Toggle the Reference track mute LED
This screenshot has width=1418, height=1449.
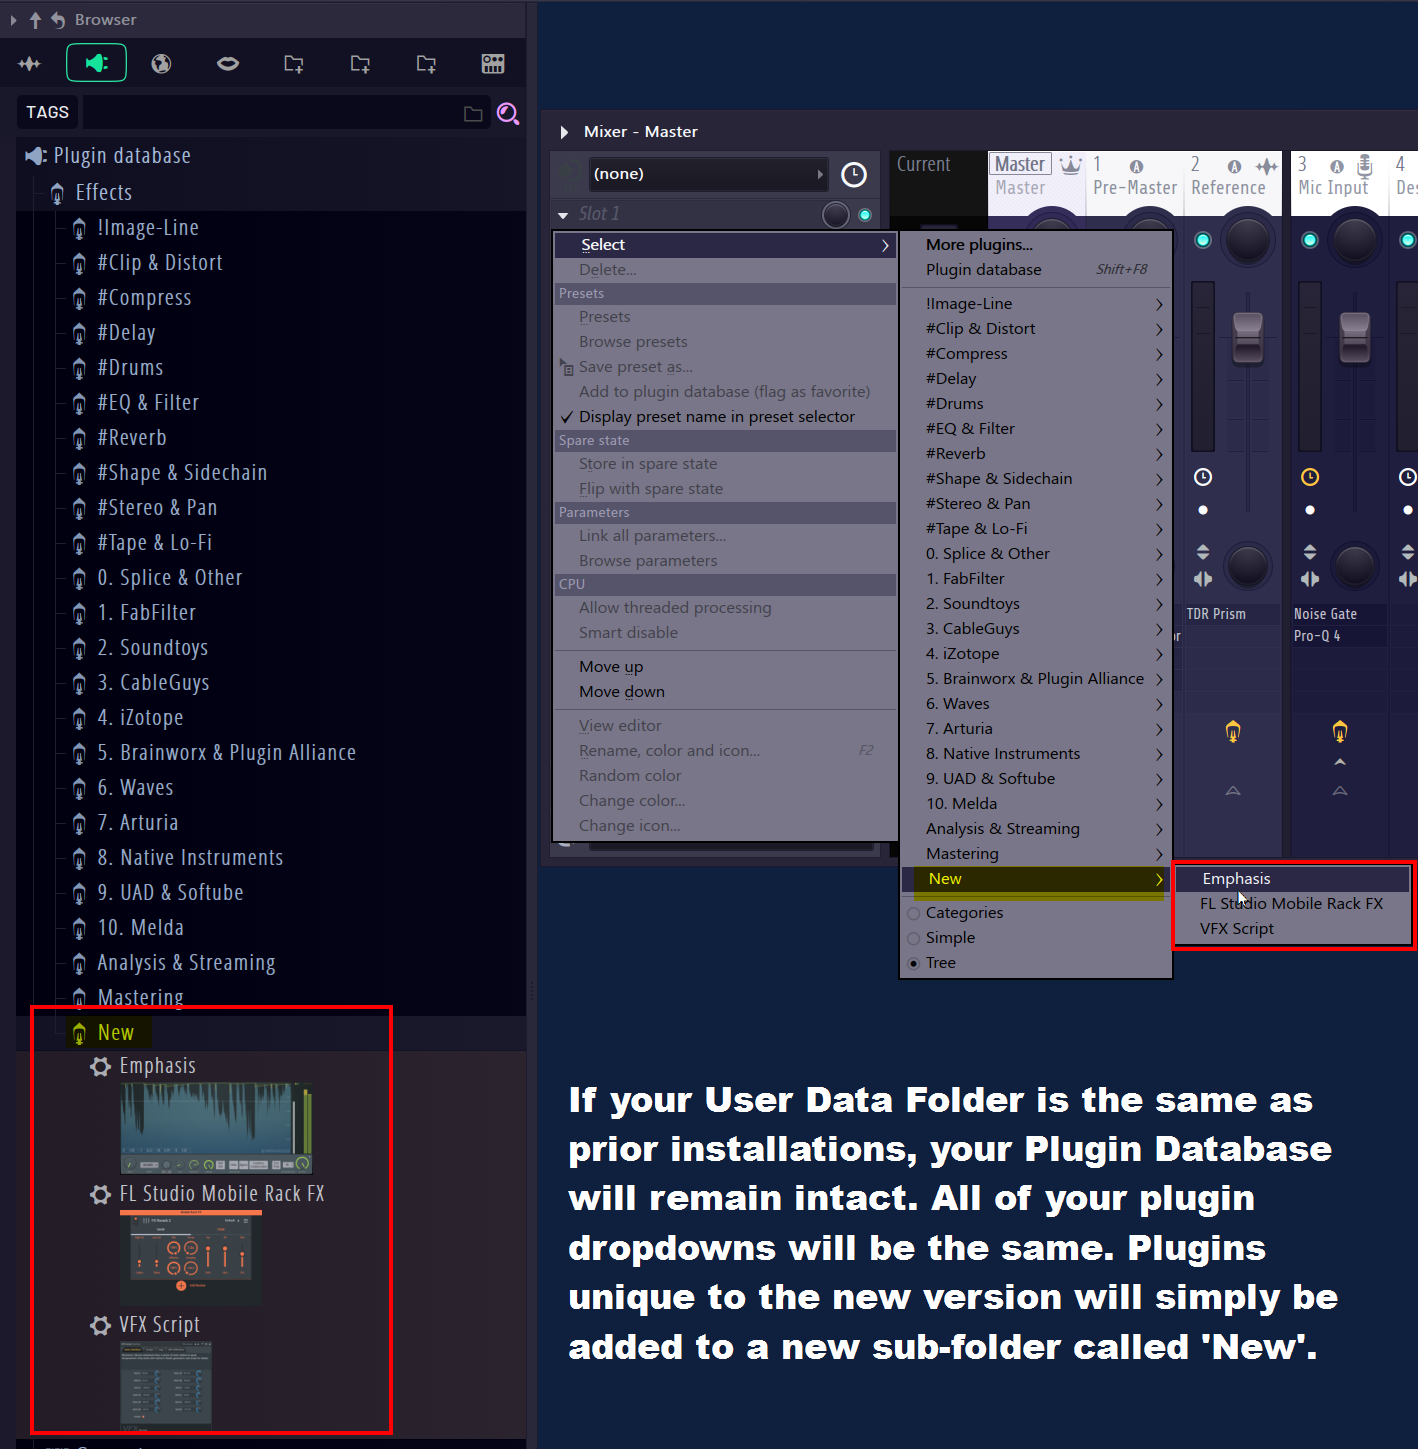coord(1203,240)
